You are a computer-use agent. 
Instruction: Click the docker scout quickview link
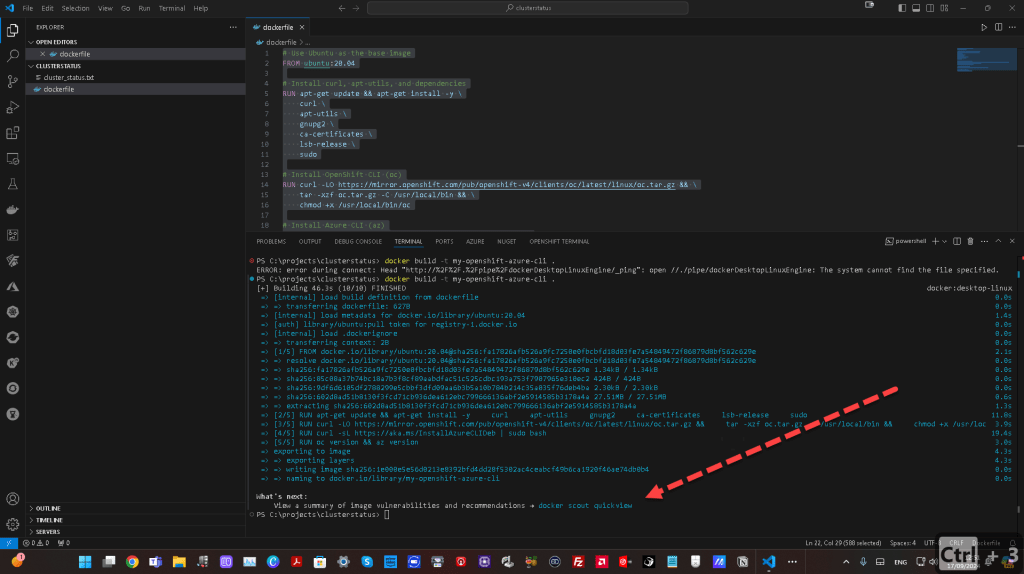tap(585, 505)
